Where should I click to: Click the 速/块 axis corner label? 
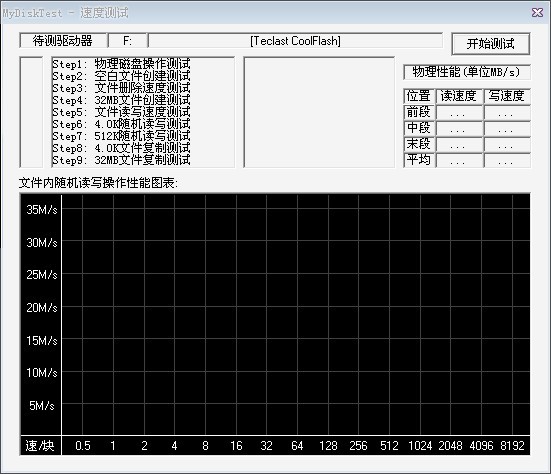pos(40,446)
